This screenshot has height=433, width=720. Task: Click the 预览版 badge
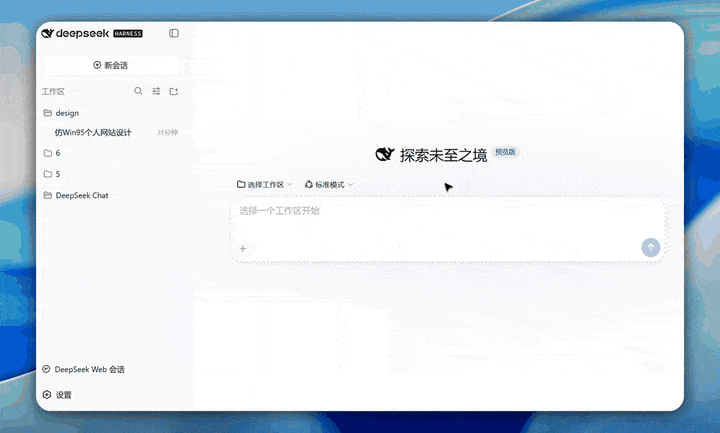(x=505, y=152)
